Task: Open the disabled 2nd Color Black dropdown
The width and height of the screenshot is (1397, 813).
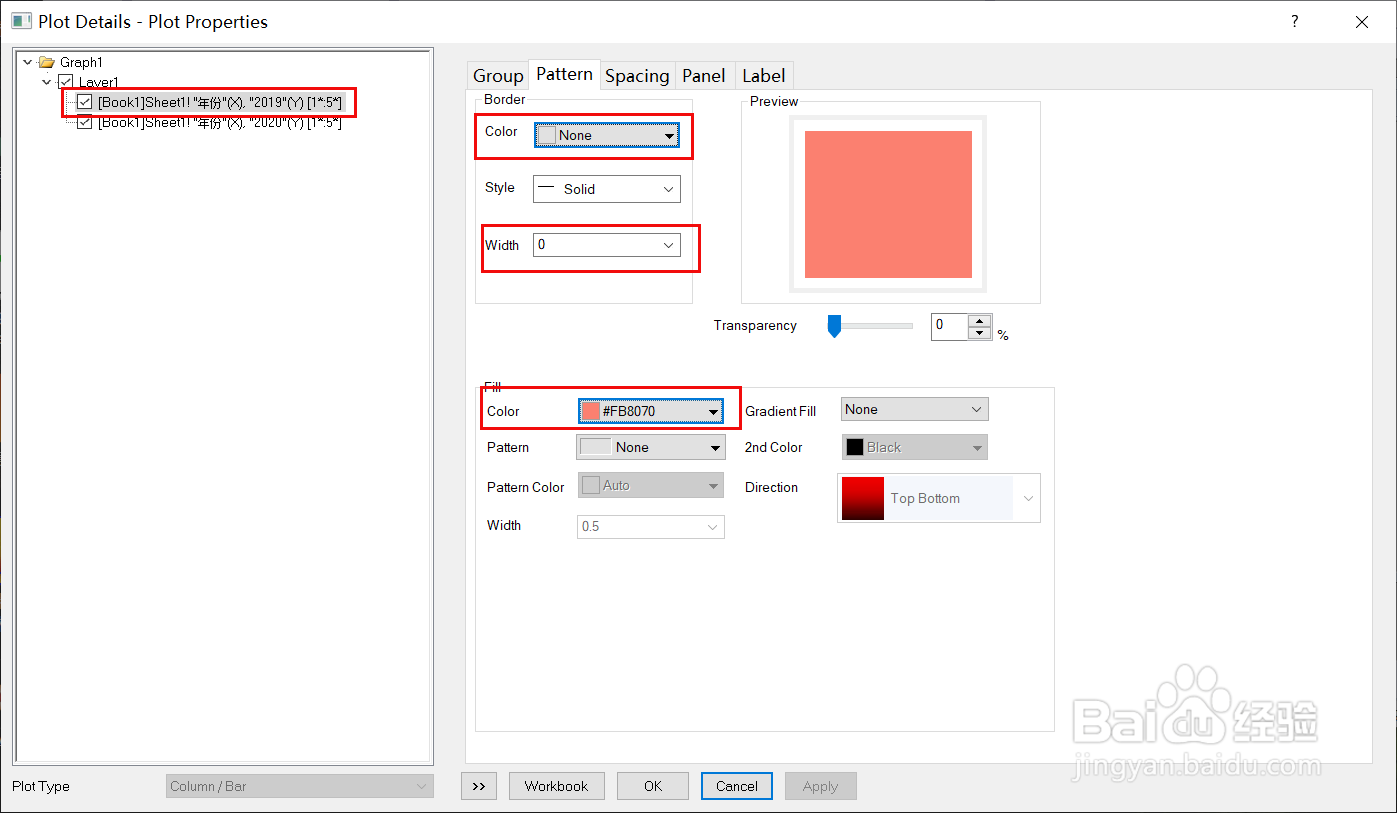Action: (x=915, y=447)
